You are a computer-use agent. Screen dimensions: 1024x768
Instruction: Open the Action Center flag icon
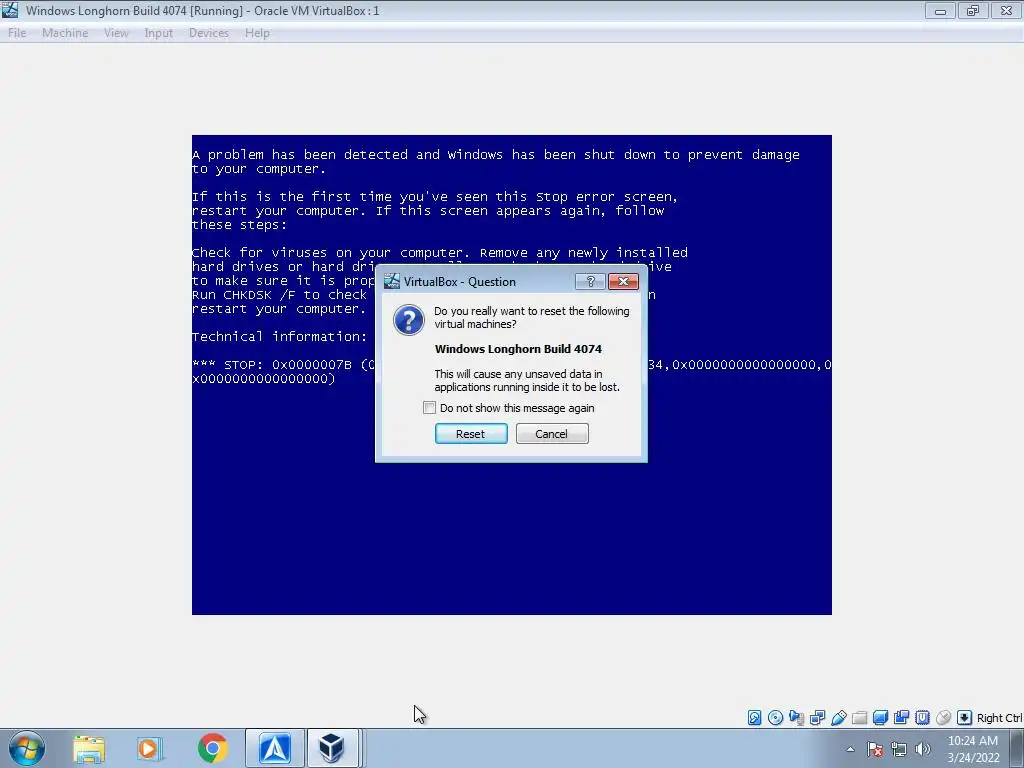pyautogui.click(x=875, y=749)
